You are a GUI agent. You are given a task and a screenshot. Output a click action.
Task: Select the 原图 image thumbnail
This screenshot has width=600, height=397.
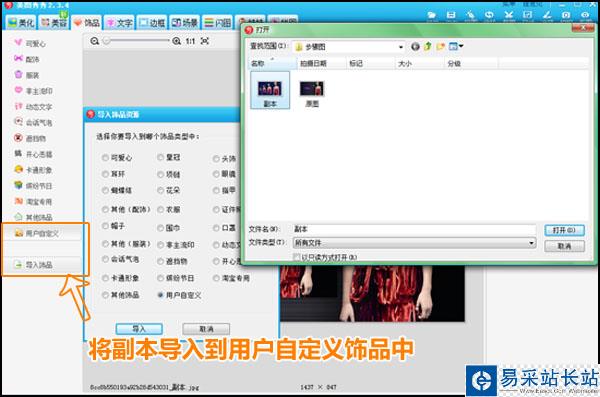(312, 93)
